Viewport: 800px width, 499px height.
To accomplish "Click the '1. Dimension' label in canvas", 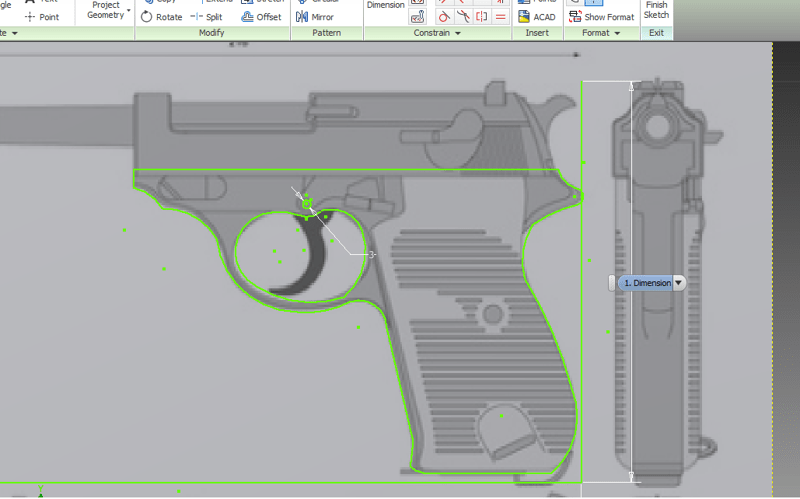I will [x=647, y=283].
